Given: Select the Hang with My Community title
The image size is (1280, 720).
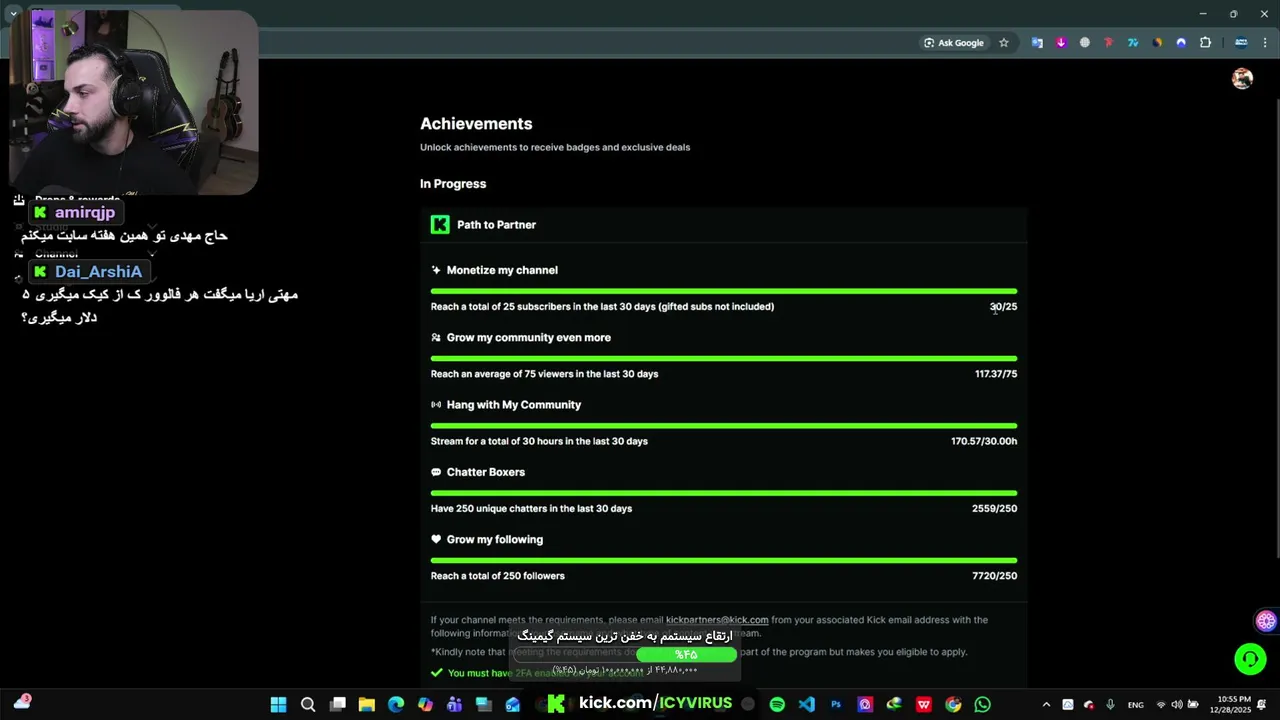Looking at the screenshot, I should (514, 405).
